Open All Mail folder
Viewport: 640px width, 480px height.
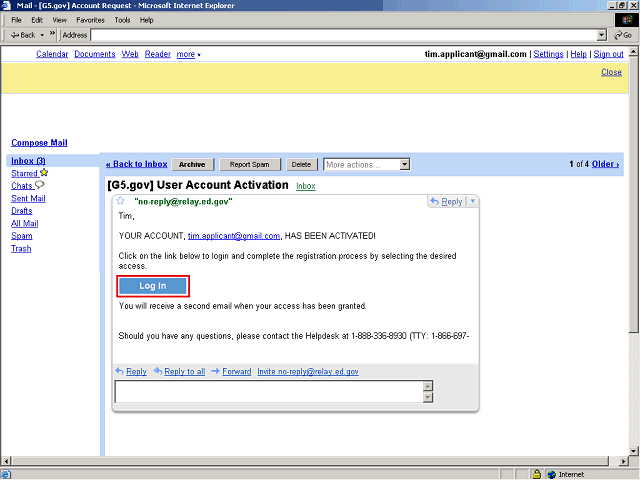pos(24,224)
